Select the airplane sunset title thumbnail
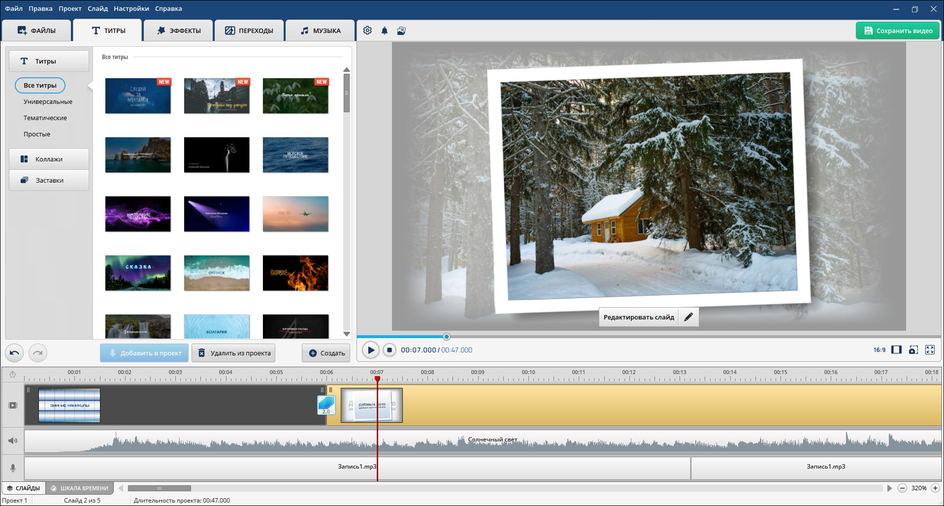The image size is (944, 506). pyautogui.click(x=296, y=214)
